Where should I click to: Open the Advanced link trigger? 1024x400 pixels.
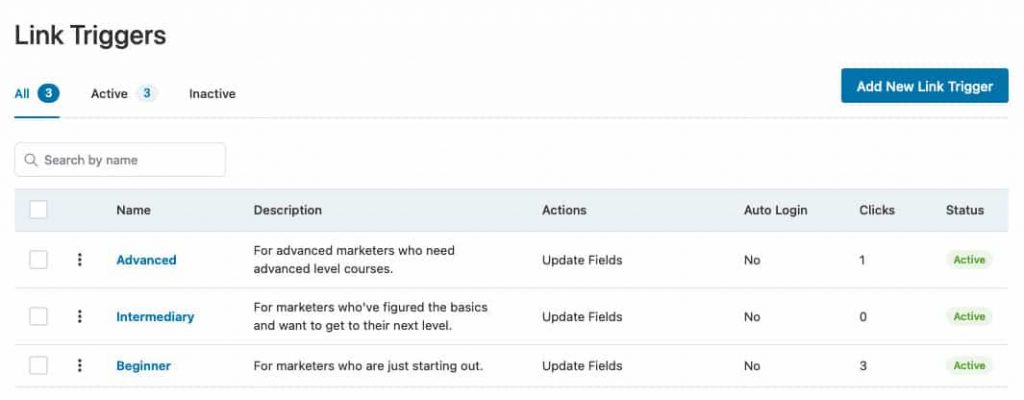pyautogui.click(x=146, y=260)
